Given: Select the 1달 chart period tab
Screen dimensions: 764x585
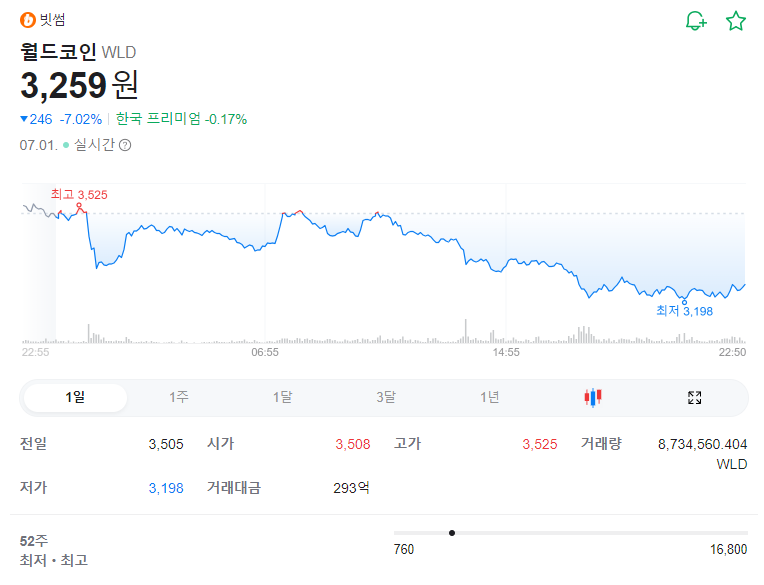Looking at the screenshot, I should pos(283,397).
